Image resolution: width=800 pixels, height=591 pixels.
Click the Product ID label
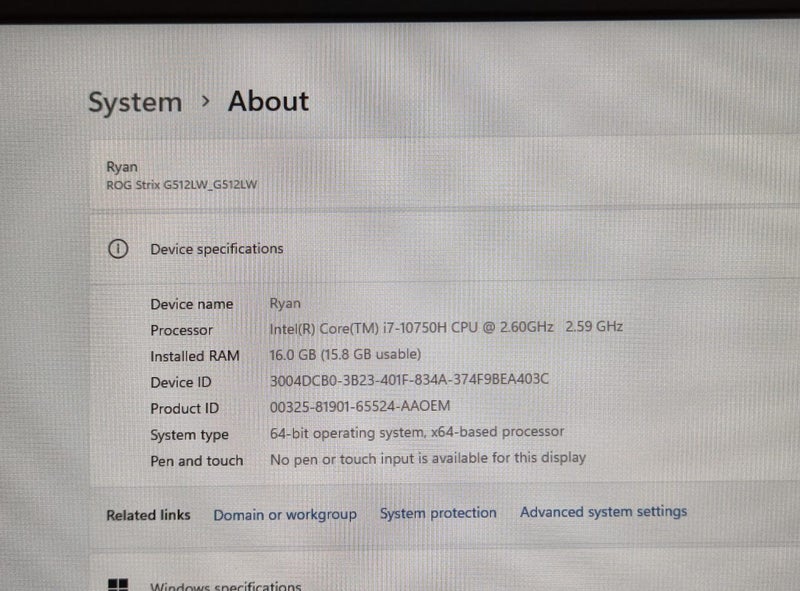pos(185,408)
